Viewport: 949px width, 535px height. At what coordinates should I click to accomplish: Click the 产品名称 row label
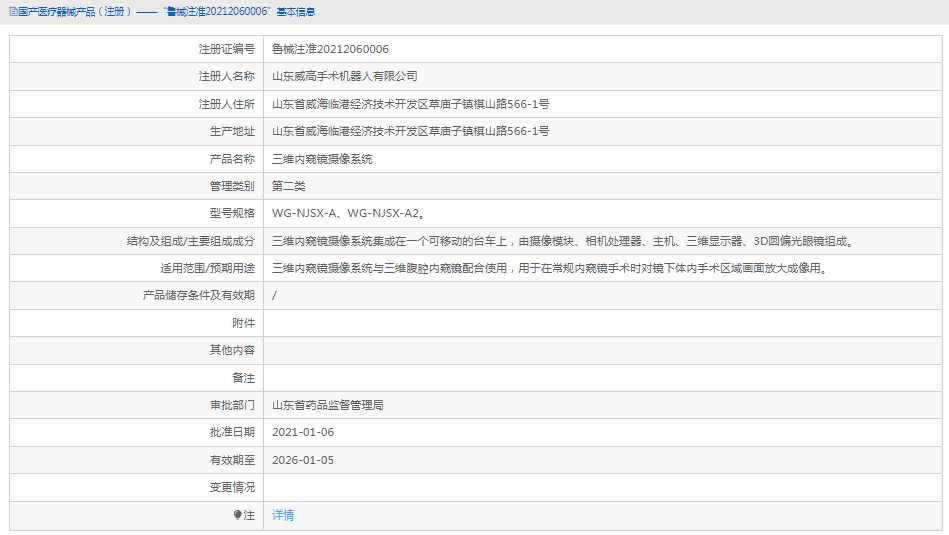(x=232, y=159)
